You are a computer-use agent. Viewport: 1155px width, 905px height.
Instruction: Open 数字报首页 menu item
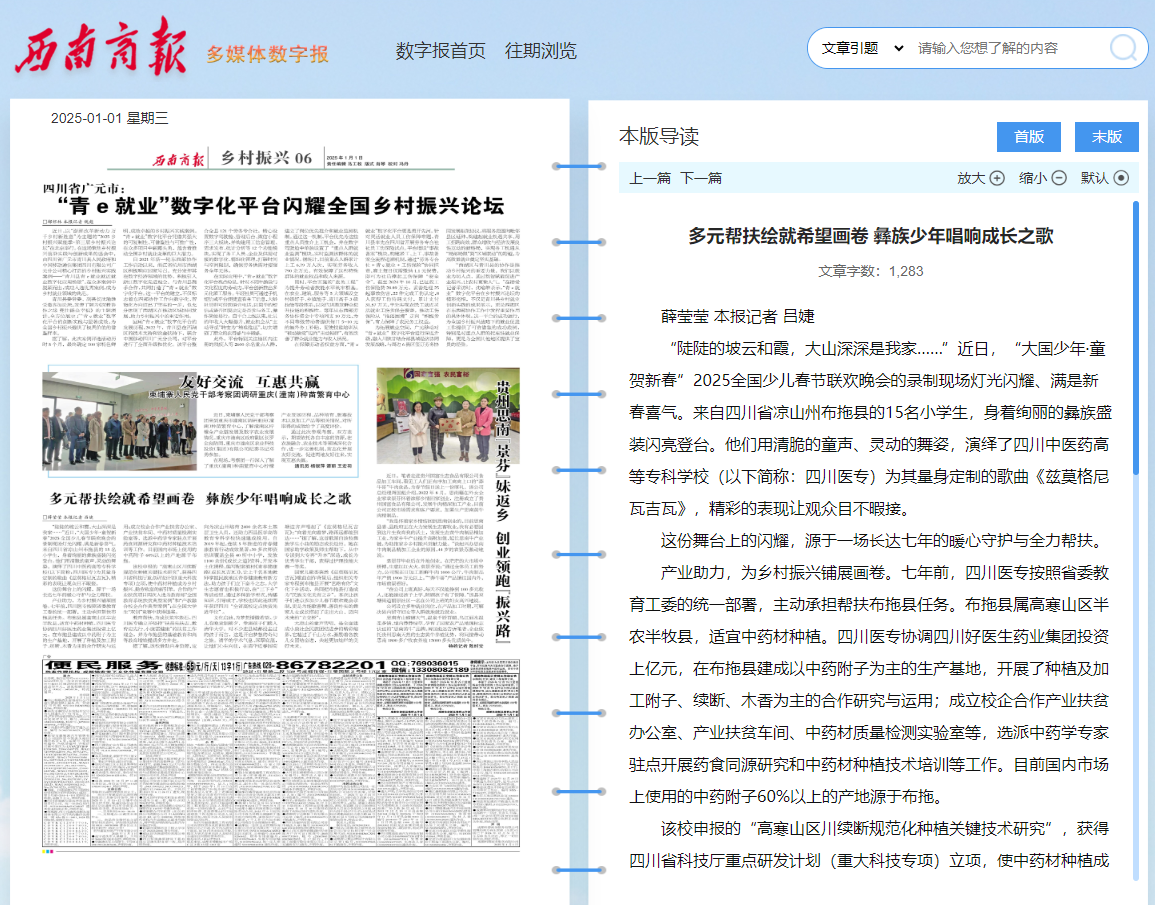pos(440,51)
